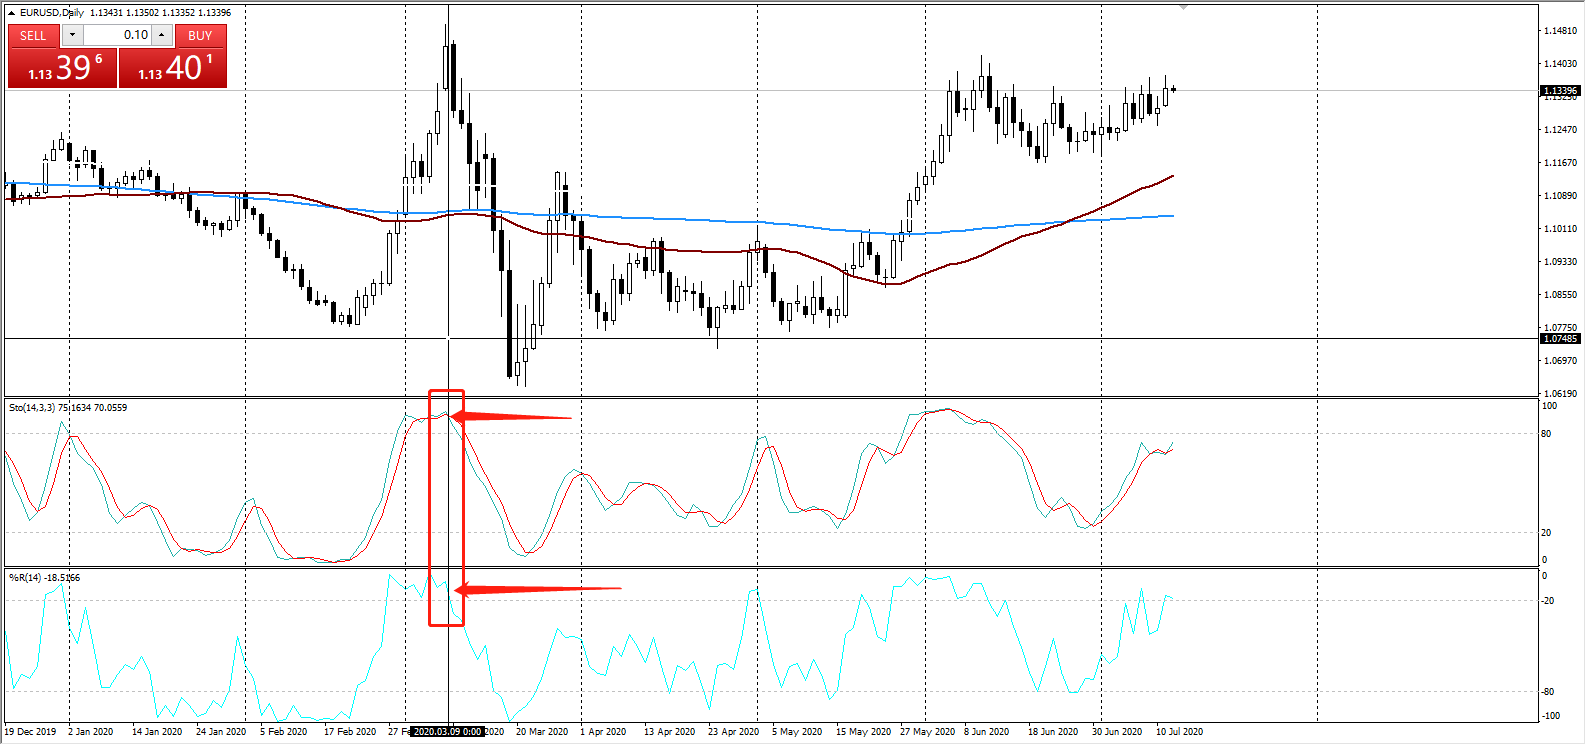
Task: Click the buy price 1.13401 tile
Action: pos(173,68)
